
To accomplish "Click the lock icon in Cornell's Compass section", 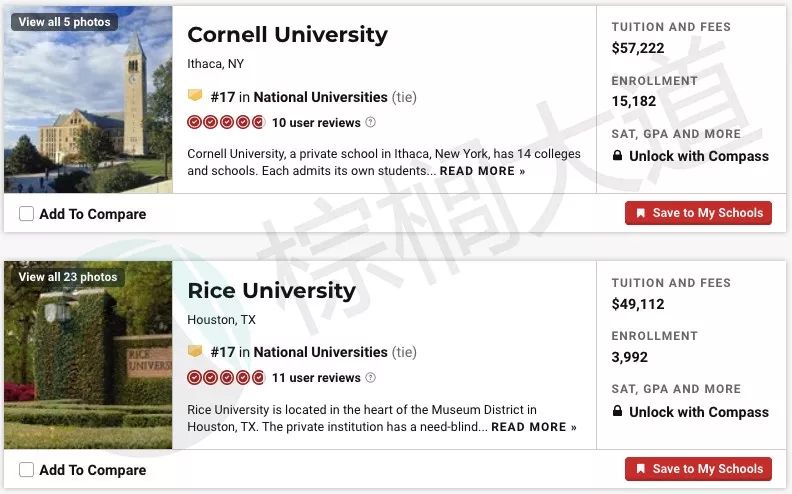I will coord(617,155).
